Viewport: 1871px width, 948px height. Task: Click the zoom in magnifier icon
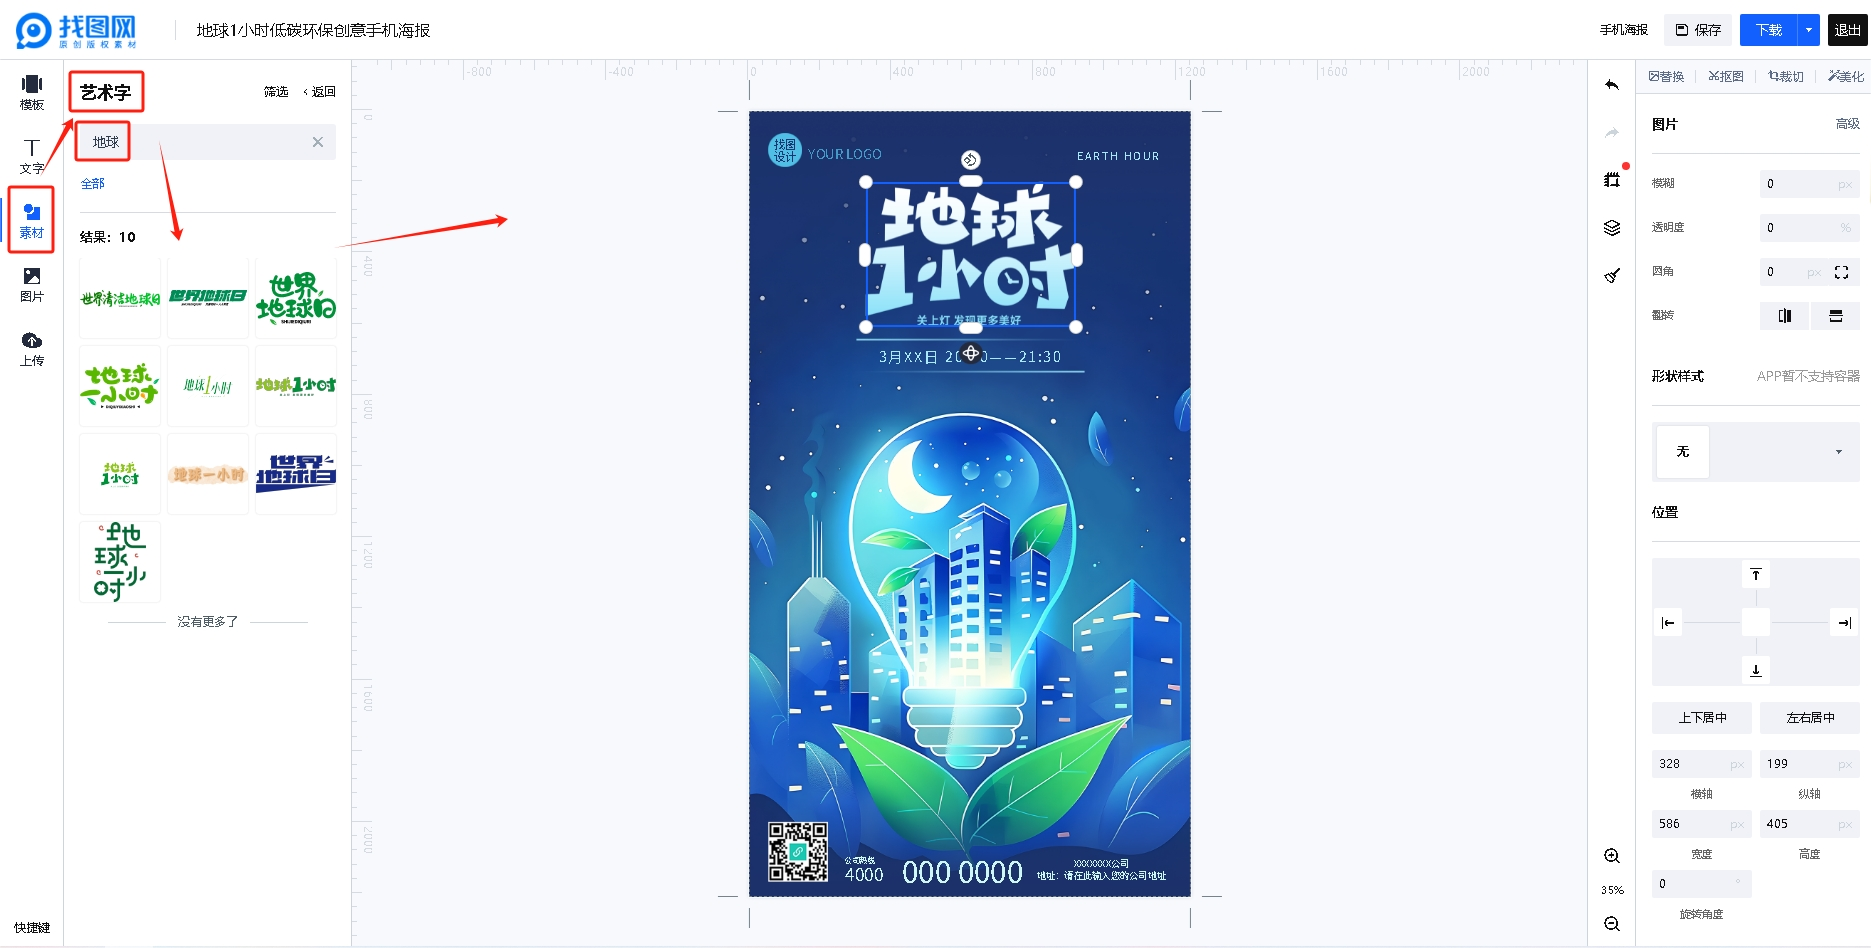(x=1612, y=856)
